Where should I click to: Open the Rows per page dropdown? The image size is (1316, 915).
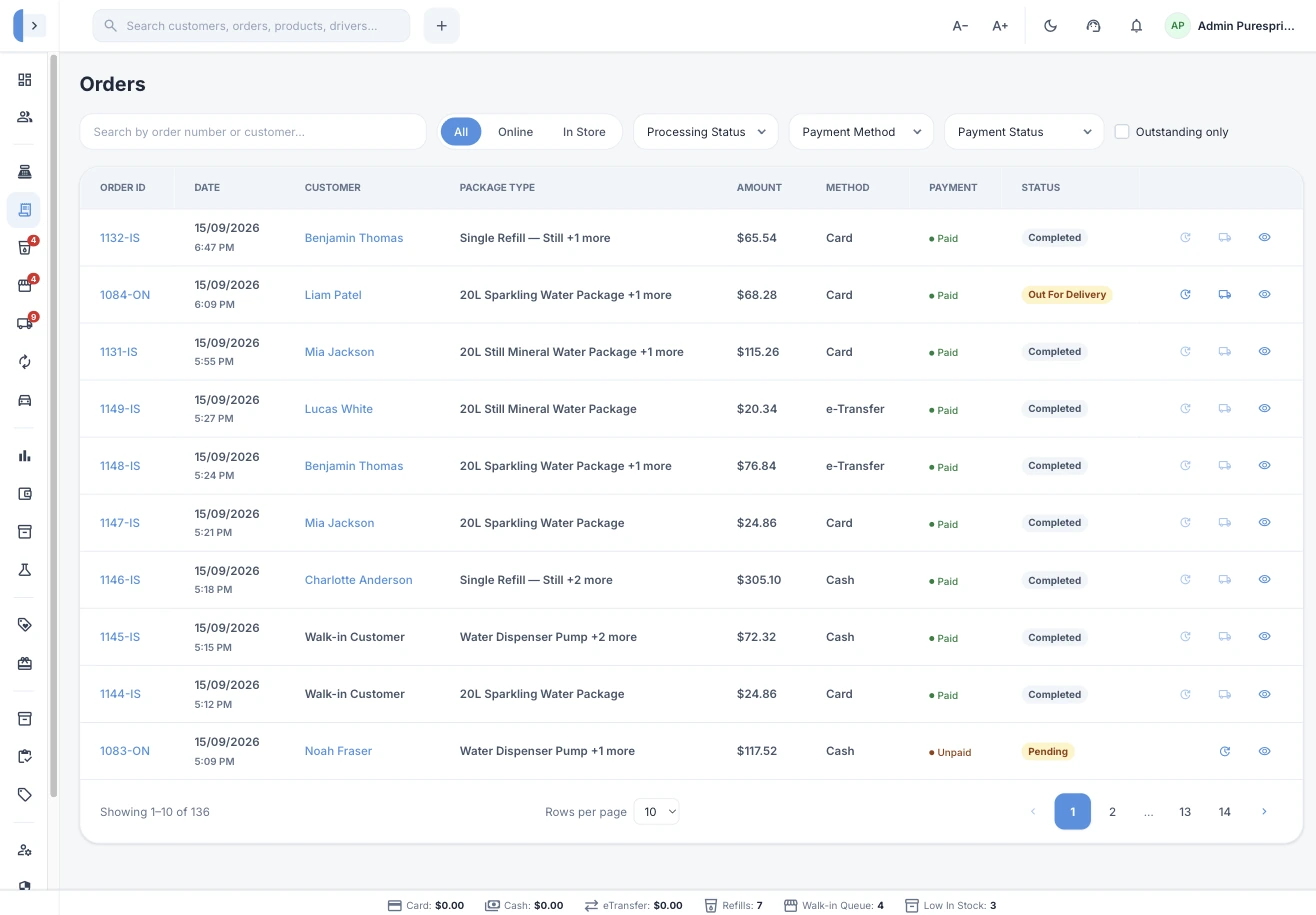pyautogui.click(x=657, y=812)
